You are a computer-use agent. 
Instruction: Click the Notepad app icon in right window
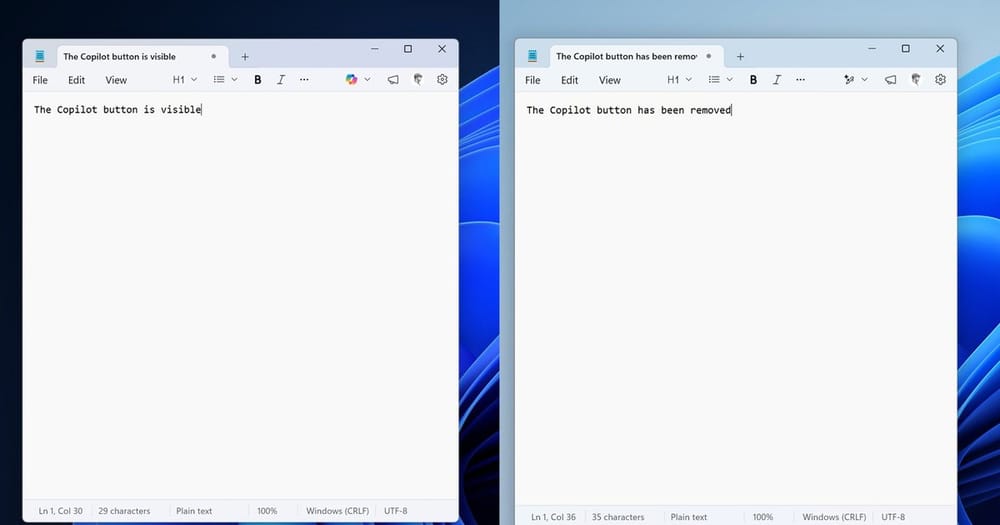point(533,56)
